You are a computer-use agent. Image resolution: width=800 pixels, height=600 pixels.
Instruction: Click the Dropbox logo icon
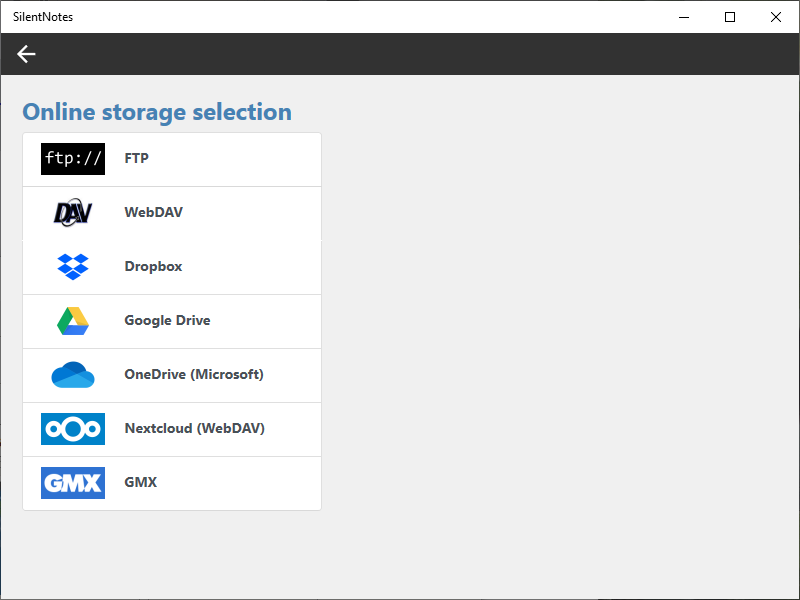[73, 267]
